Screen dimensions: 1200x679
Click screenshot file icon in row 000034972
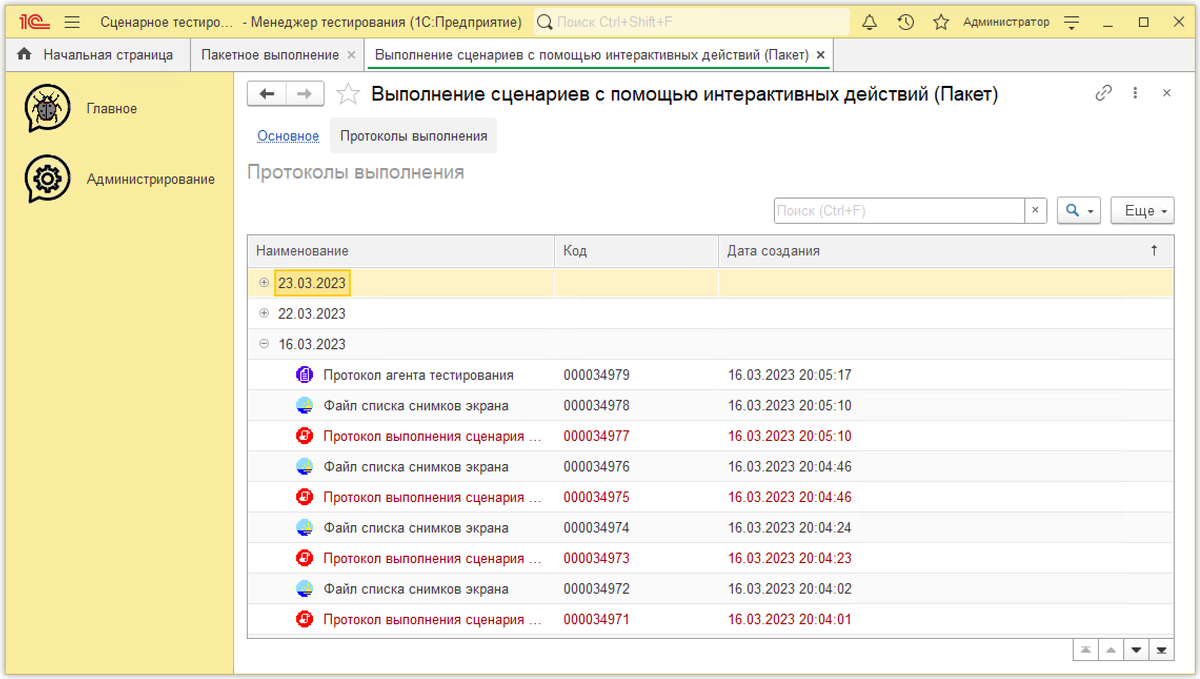pyautogui.click(x=305, y=589)
